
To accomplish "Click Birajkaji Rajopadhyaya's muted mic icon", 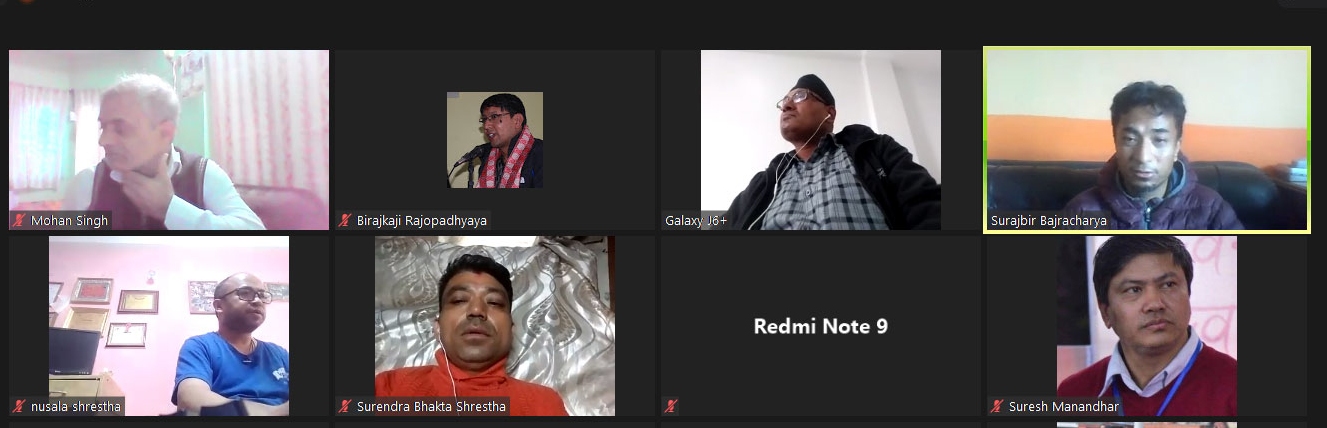I will click(344, 220).
